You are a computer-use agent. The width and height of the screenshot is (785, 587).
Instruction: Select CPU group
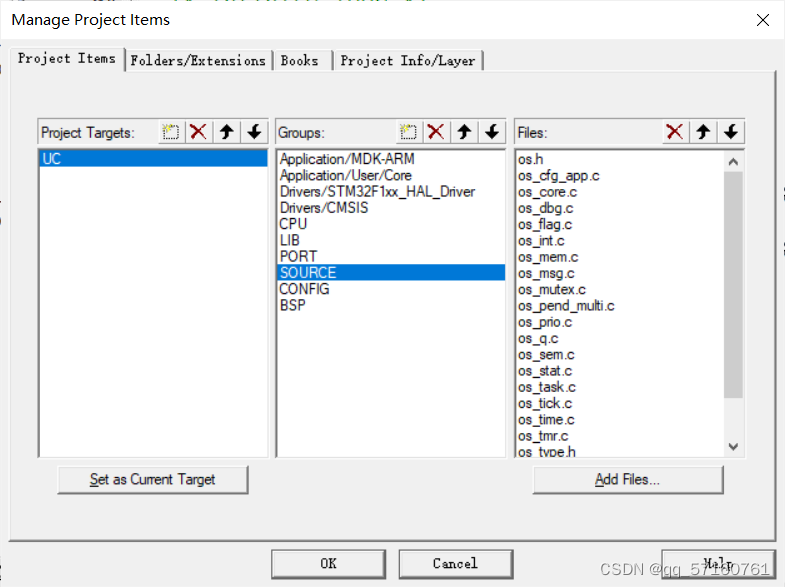[x=391, y=224]
